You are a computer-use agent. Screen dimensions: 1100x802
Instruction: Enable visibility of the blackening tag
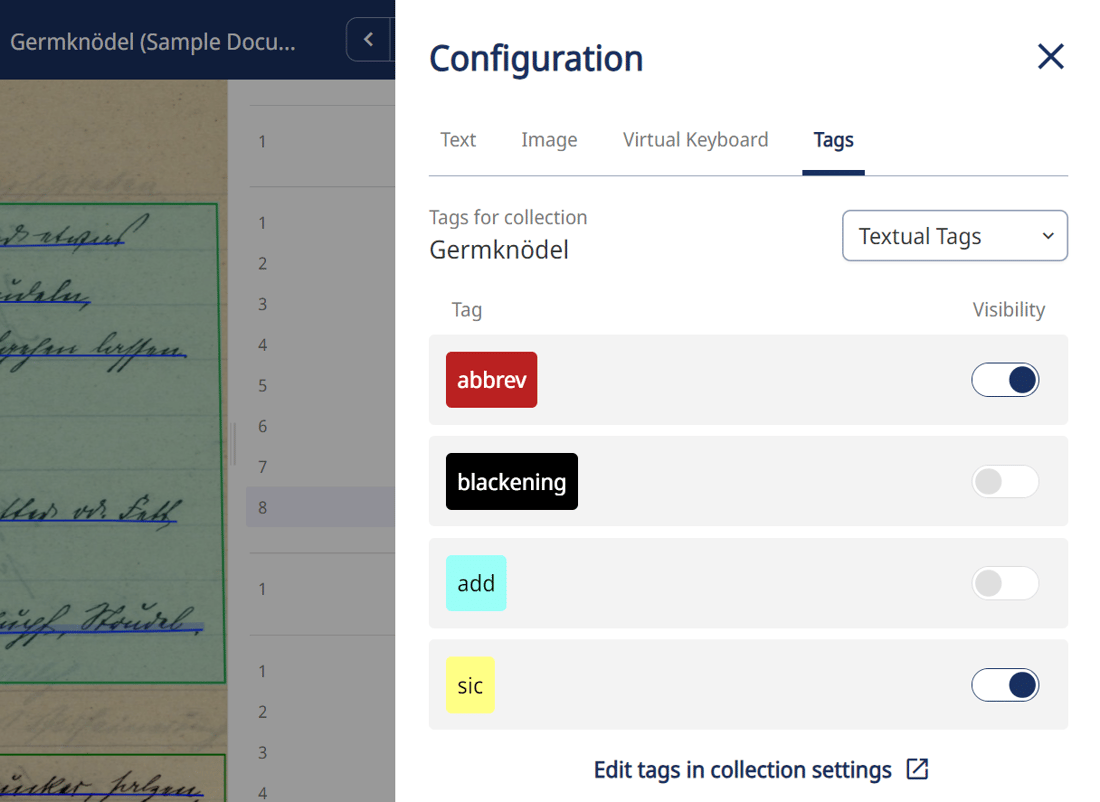click(1005, 481)
